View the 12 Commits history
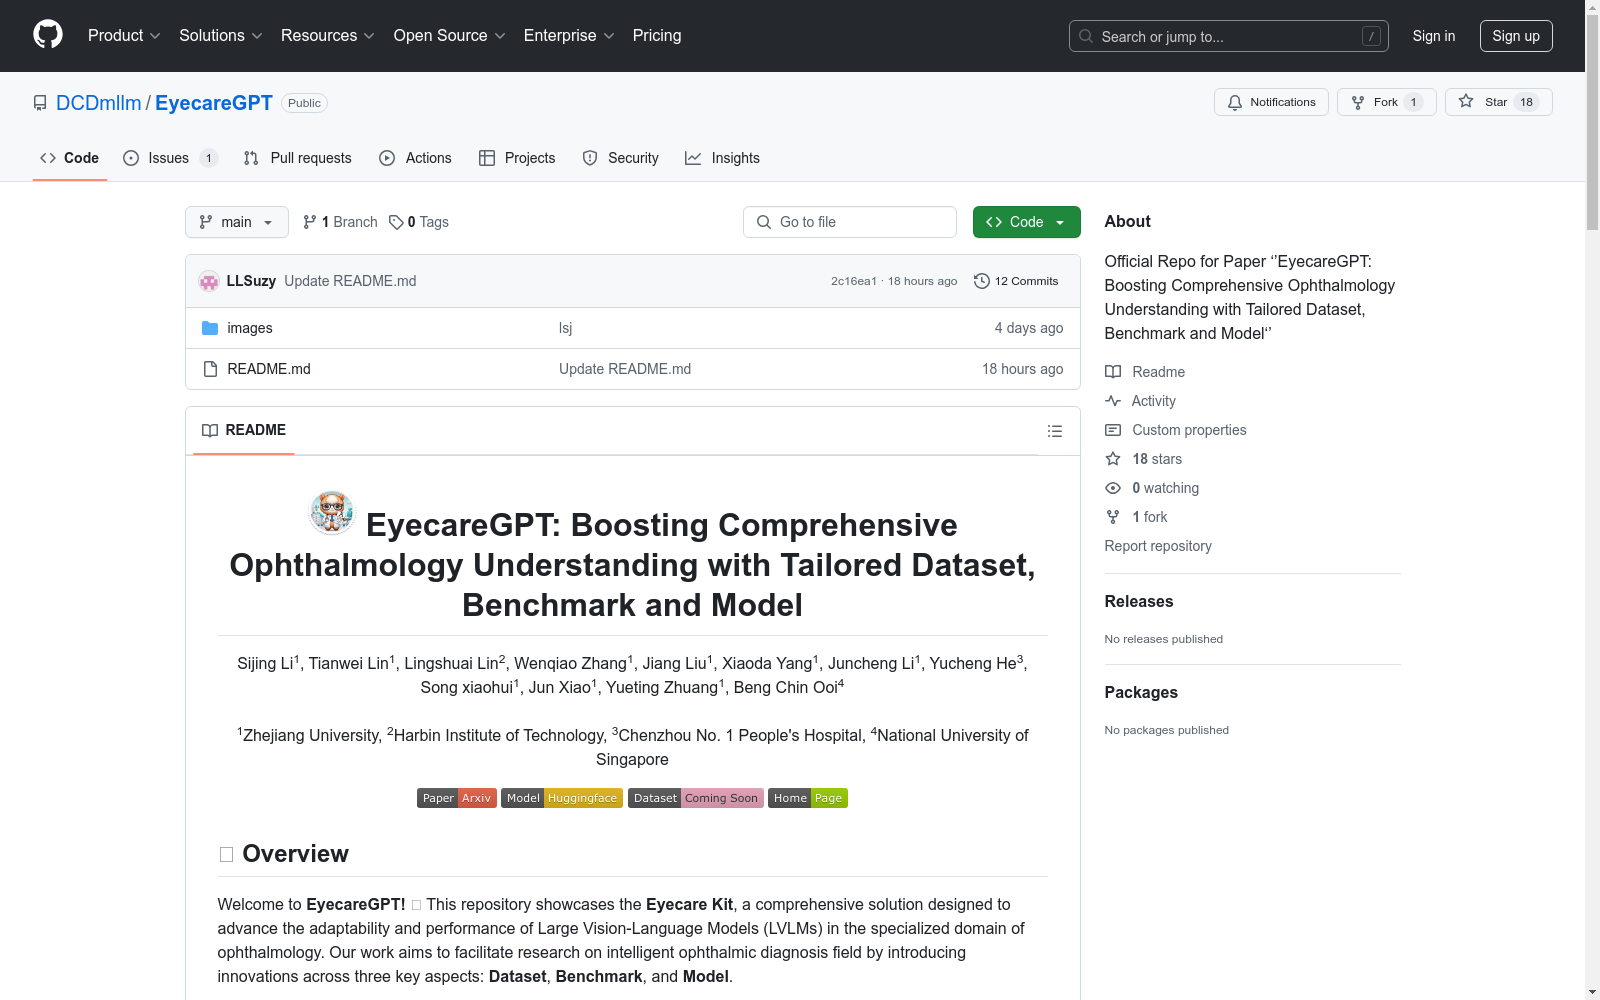This screenshot has height=1000, width=1600. coord(1016,281)
